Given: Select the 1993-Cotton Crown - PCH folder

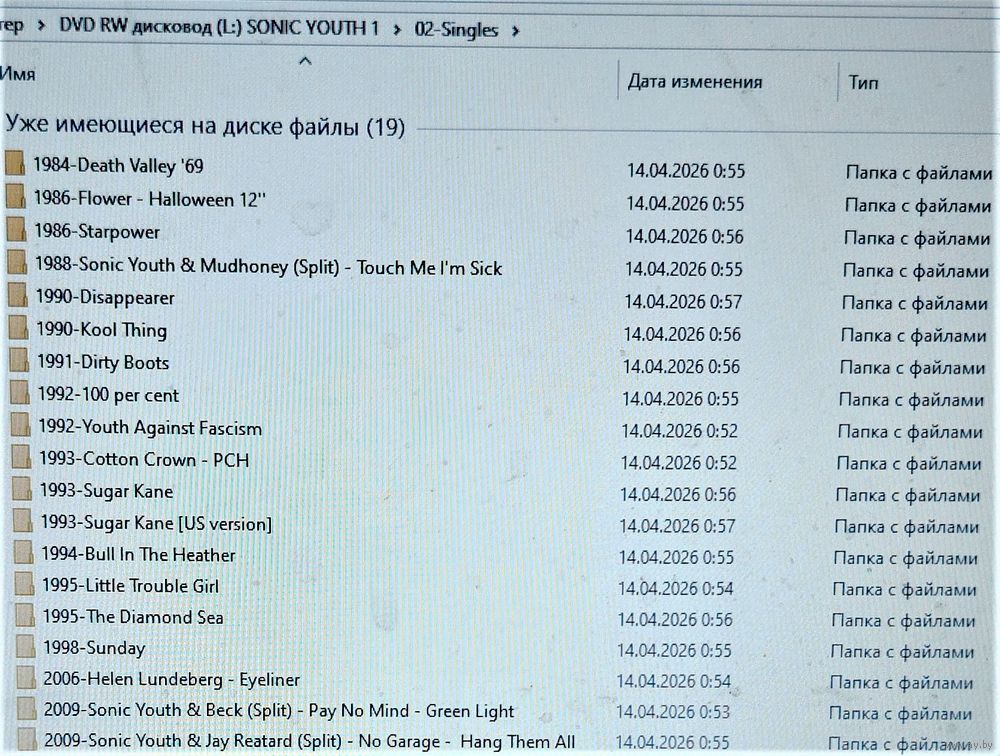Looking at the screenshot, I should (x=144, y=459).
